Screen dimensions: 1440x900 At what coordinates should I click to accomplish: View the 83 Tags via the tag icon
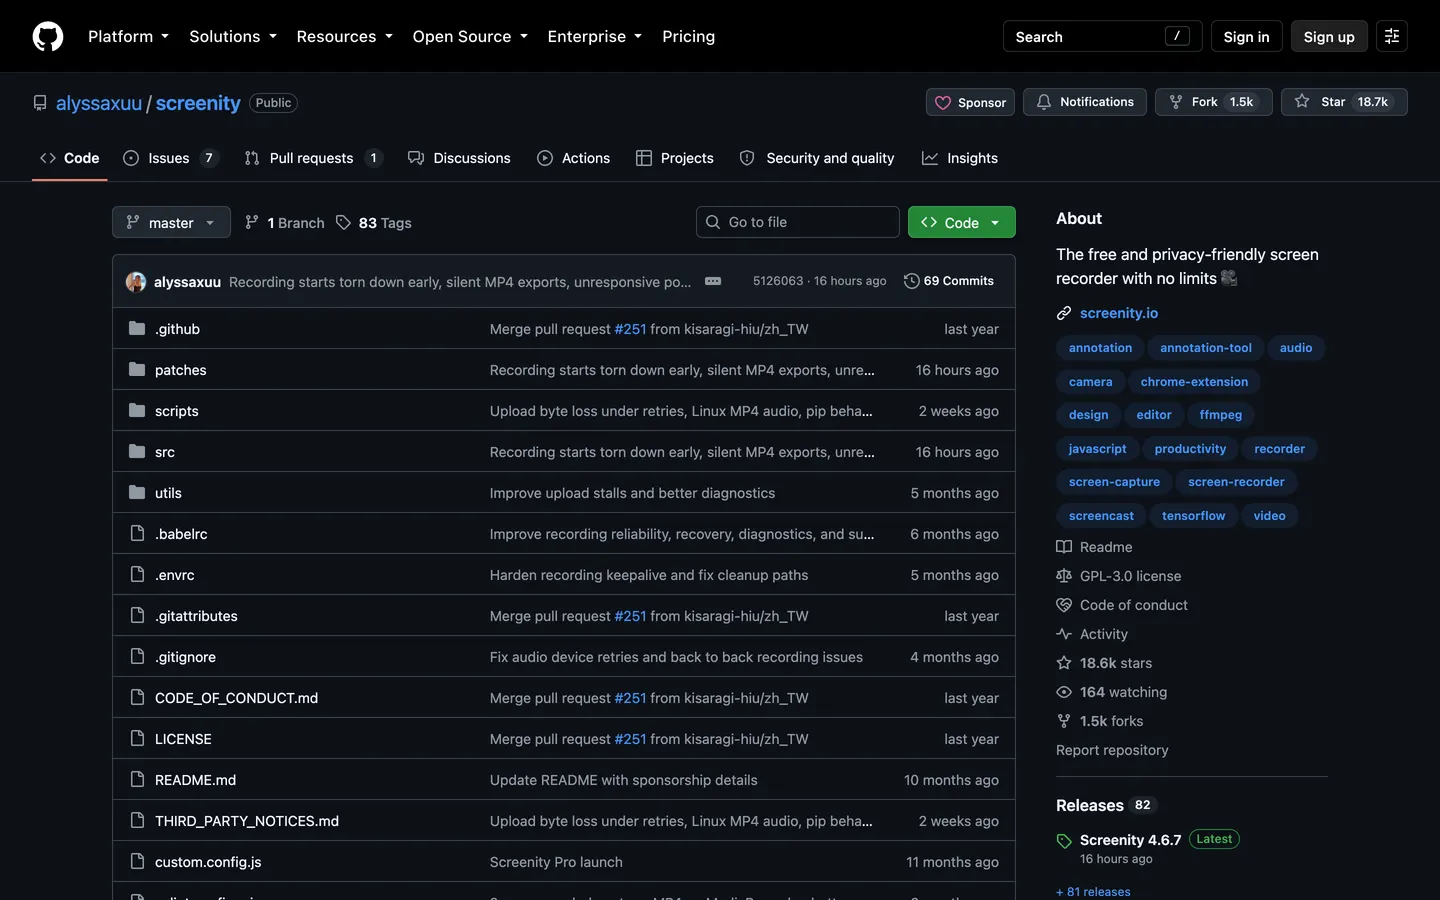[x=374, y=223]
